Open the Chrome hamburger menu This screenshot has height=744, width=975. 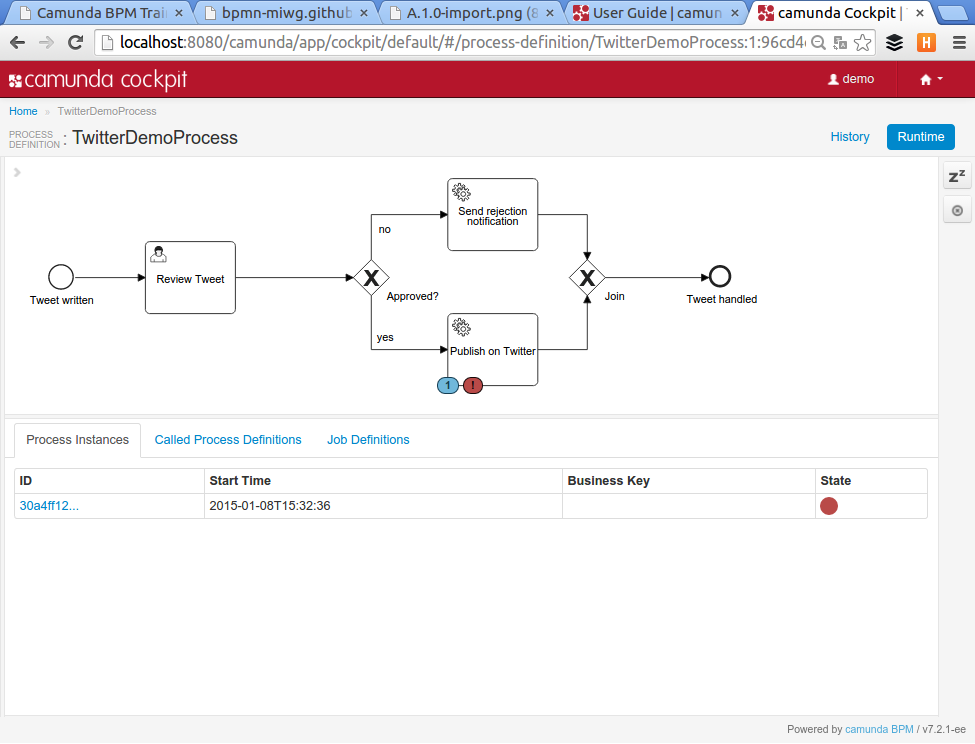point(959,42)
